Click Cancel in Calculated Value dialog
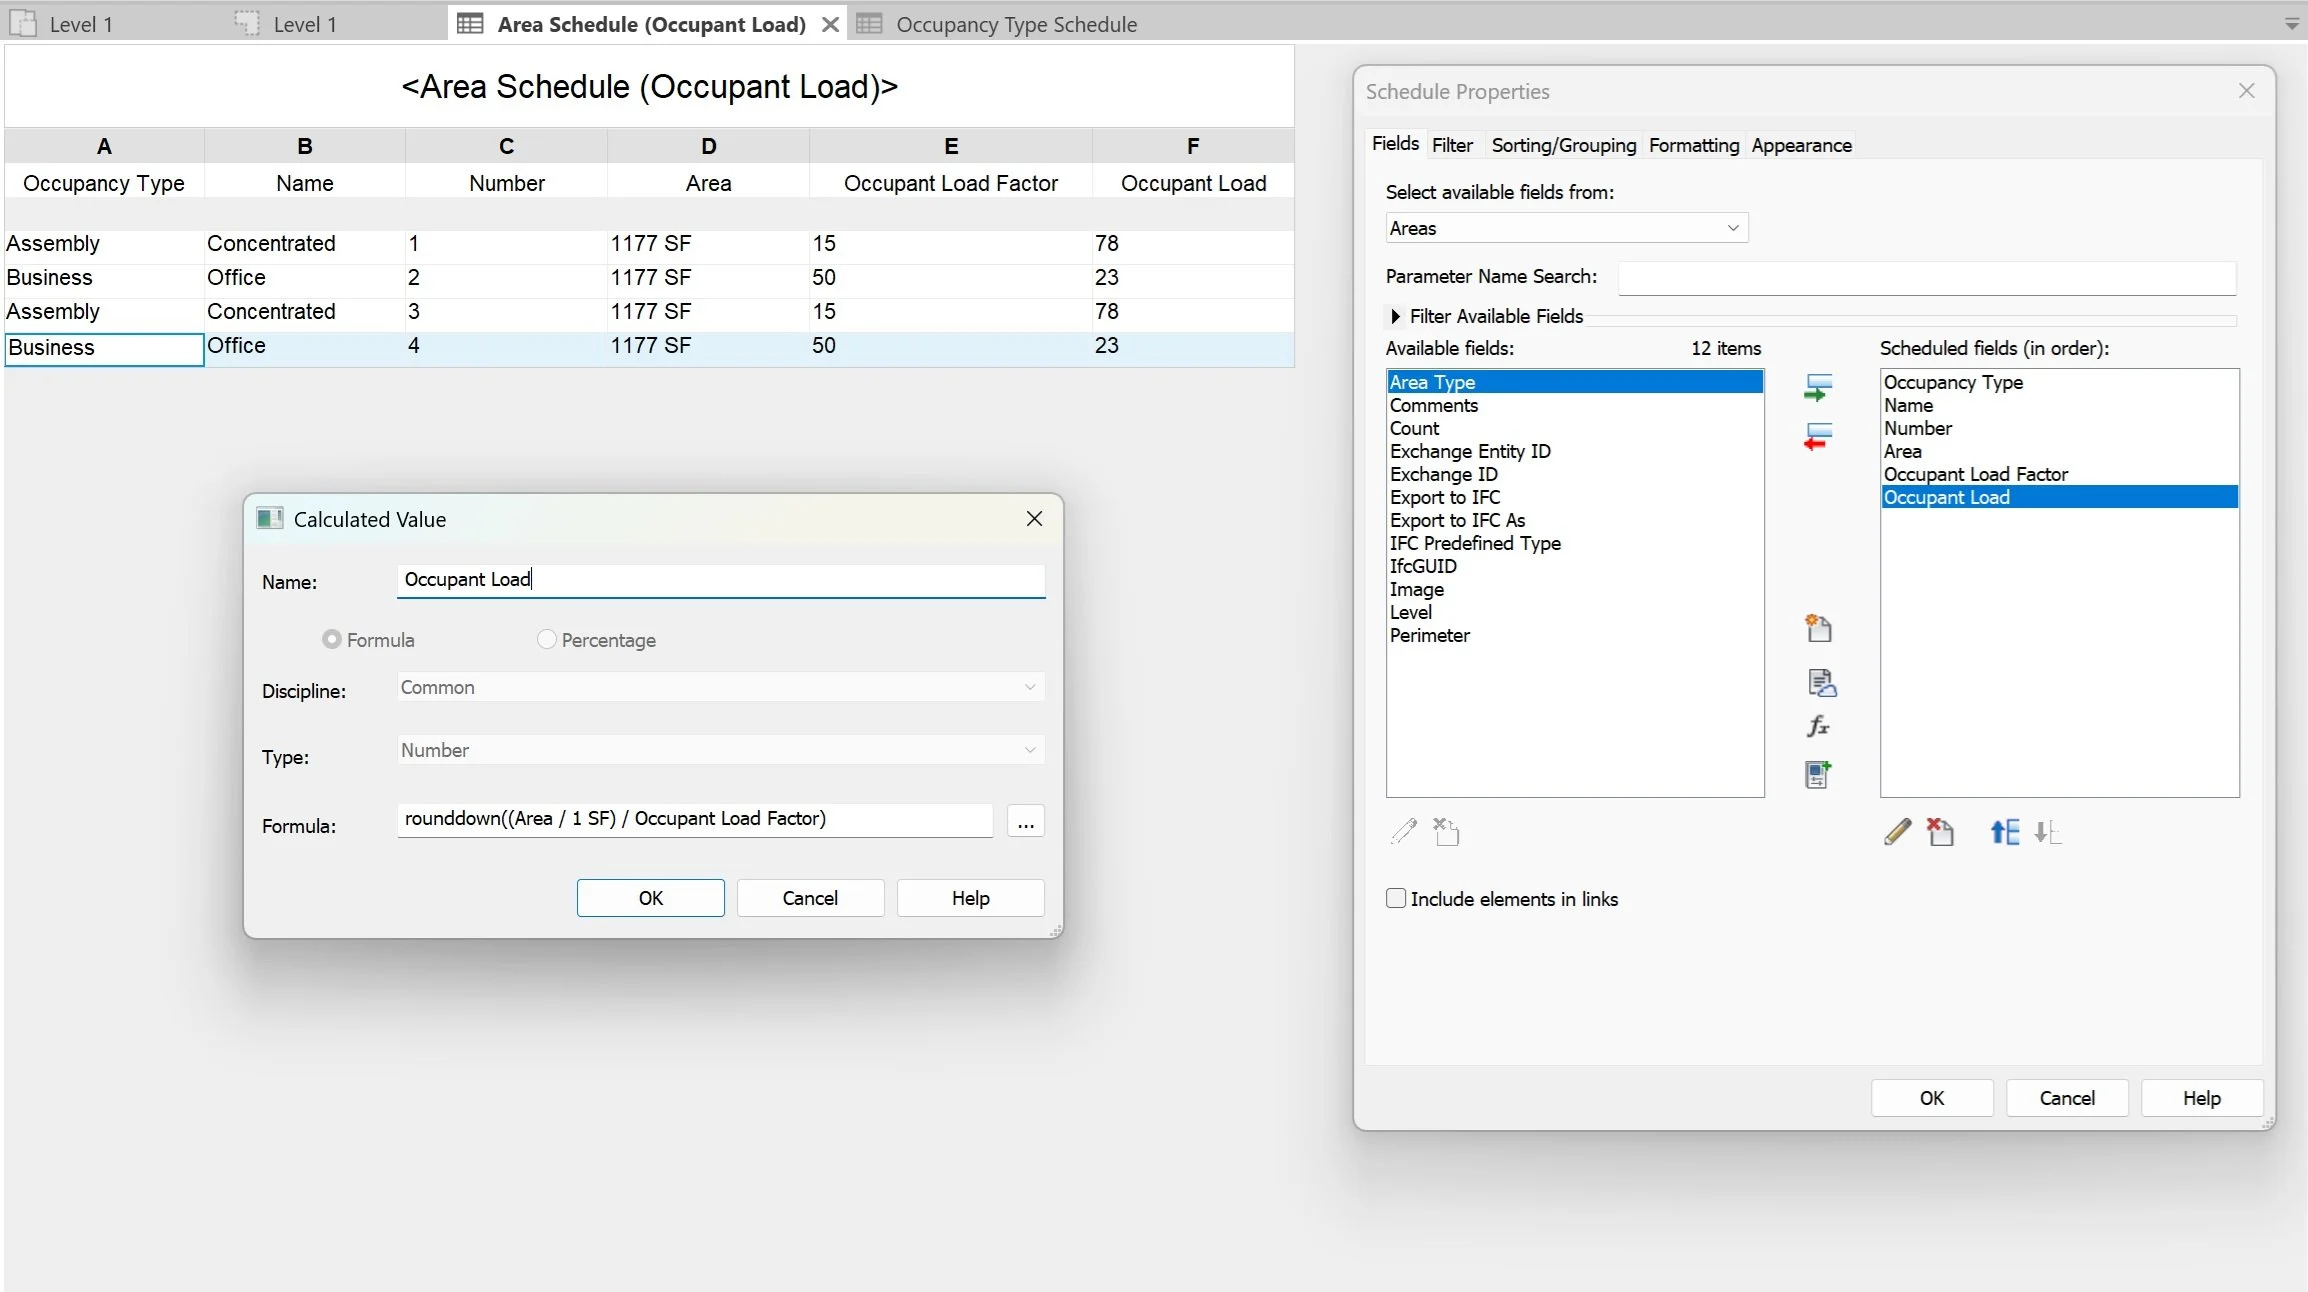2308x1292 pixels. click(810, 898)
